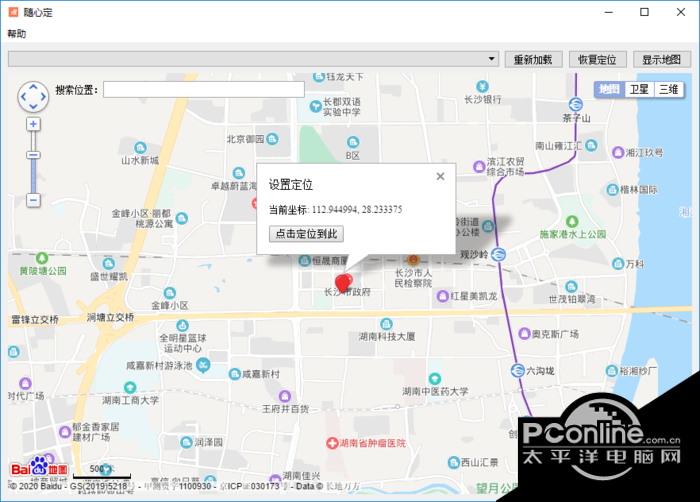Click the 红星美凯龙 shopping icon
Screen dimensions: 700x502
pyautogui.click(x=442, y=296)
